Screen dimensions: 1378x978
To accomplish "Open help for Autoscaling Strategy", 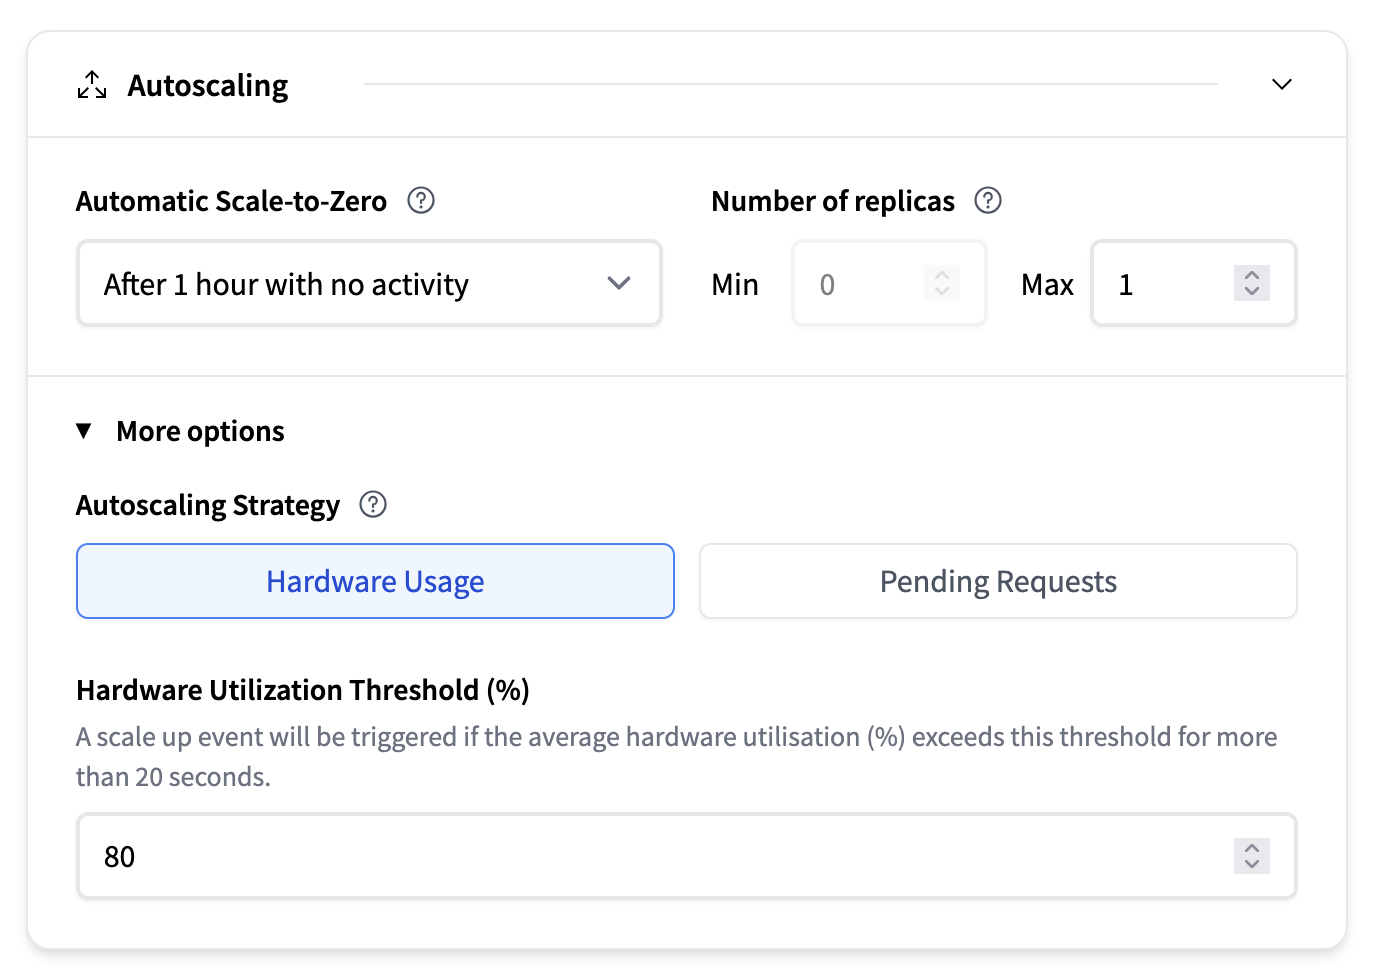I will [373, 505].
